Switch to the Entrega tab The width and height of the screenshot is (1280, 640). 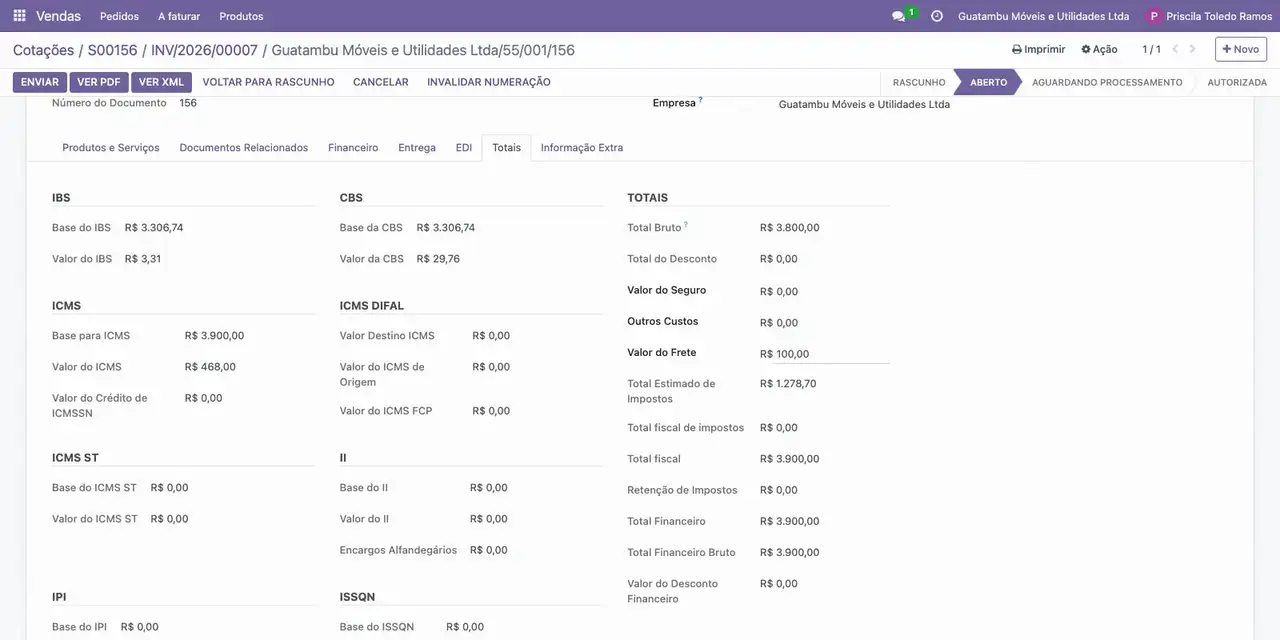tap(417, 147)
